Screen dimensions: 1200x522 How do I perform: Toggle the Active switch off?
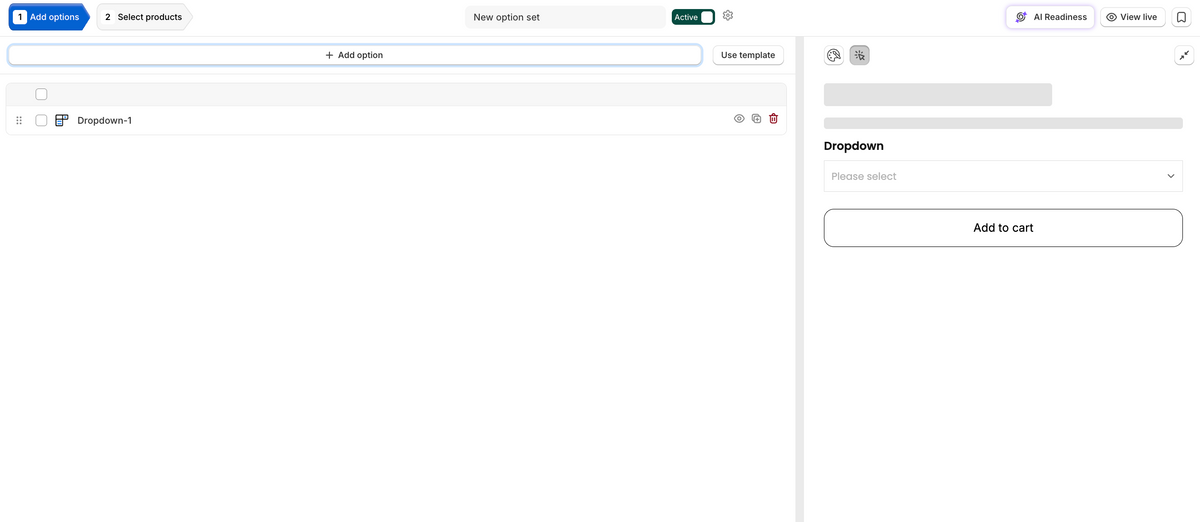point(693,17)
